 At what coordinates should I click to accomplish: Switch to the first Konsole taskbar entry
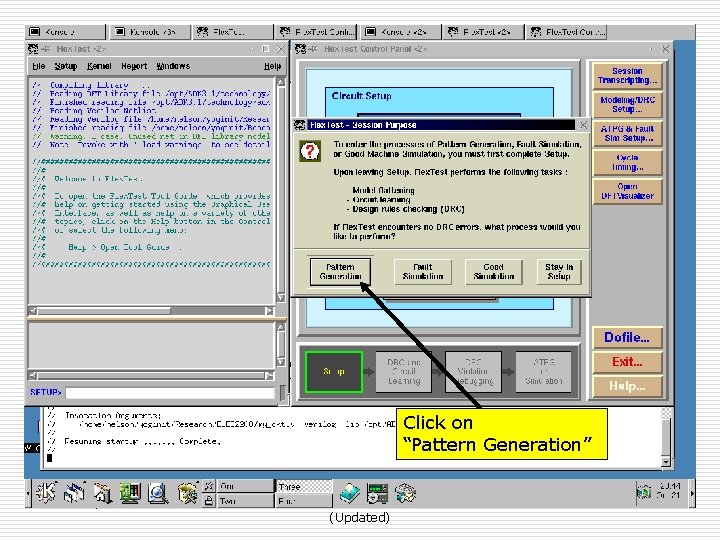pyautogui.click(x=65, y=32)
